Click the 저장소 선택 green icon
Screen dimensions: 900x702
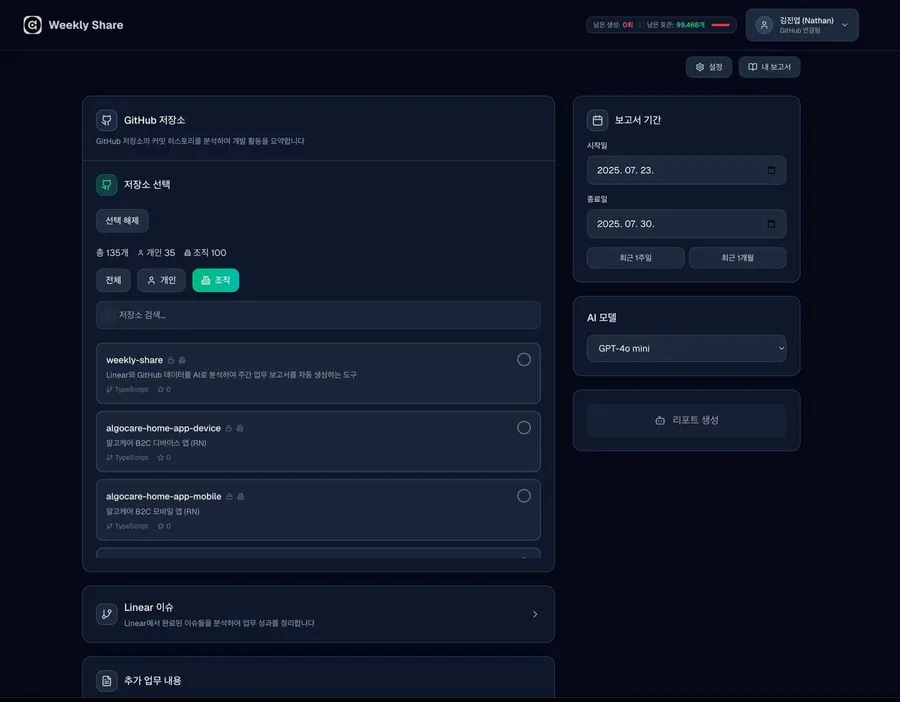point(107,185)
